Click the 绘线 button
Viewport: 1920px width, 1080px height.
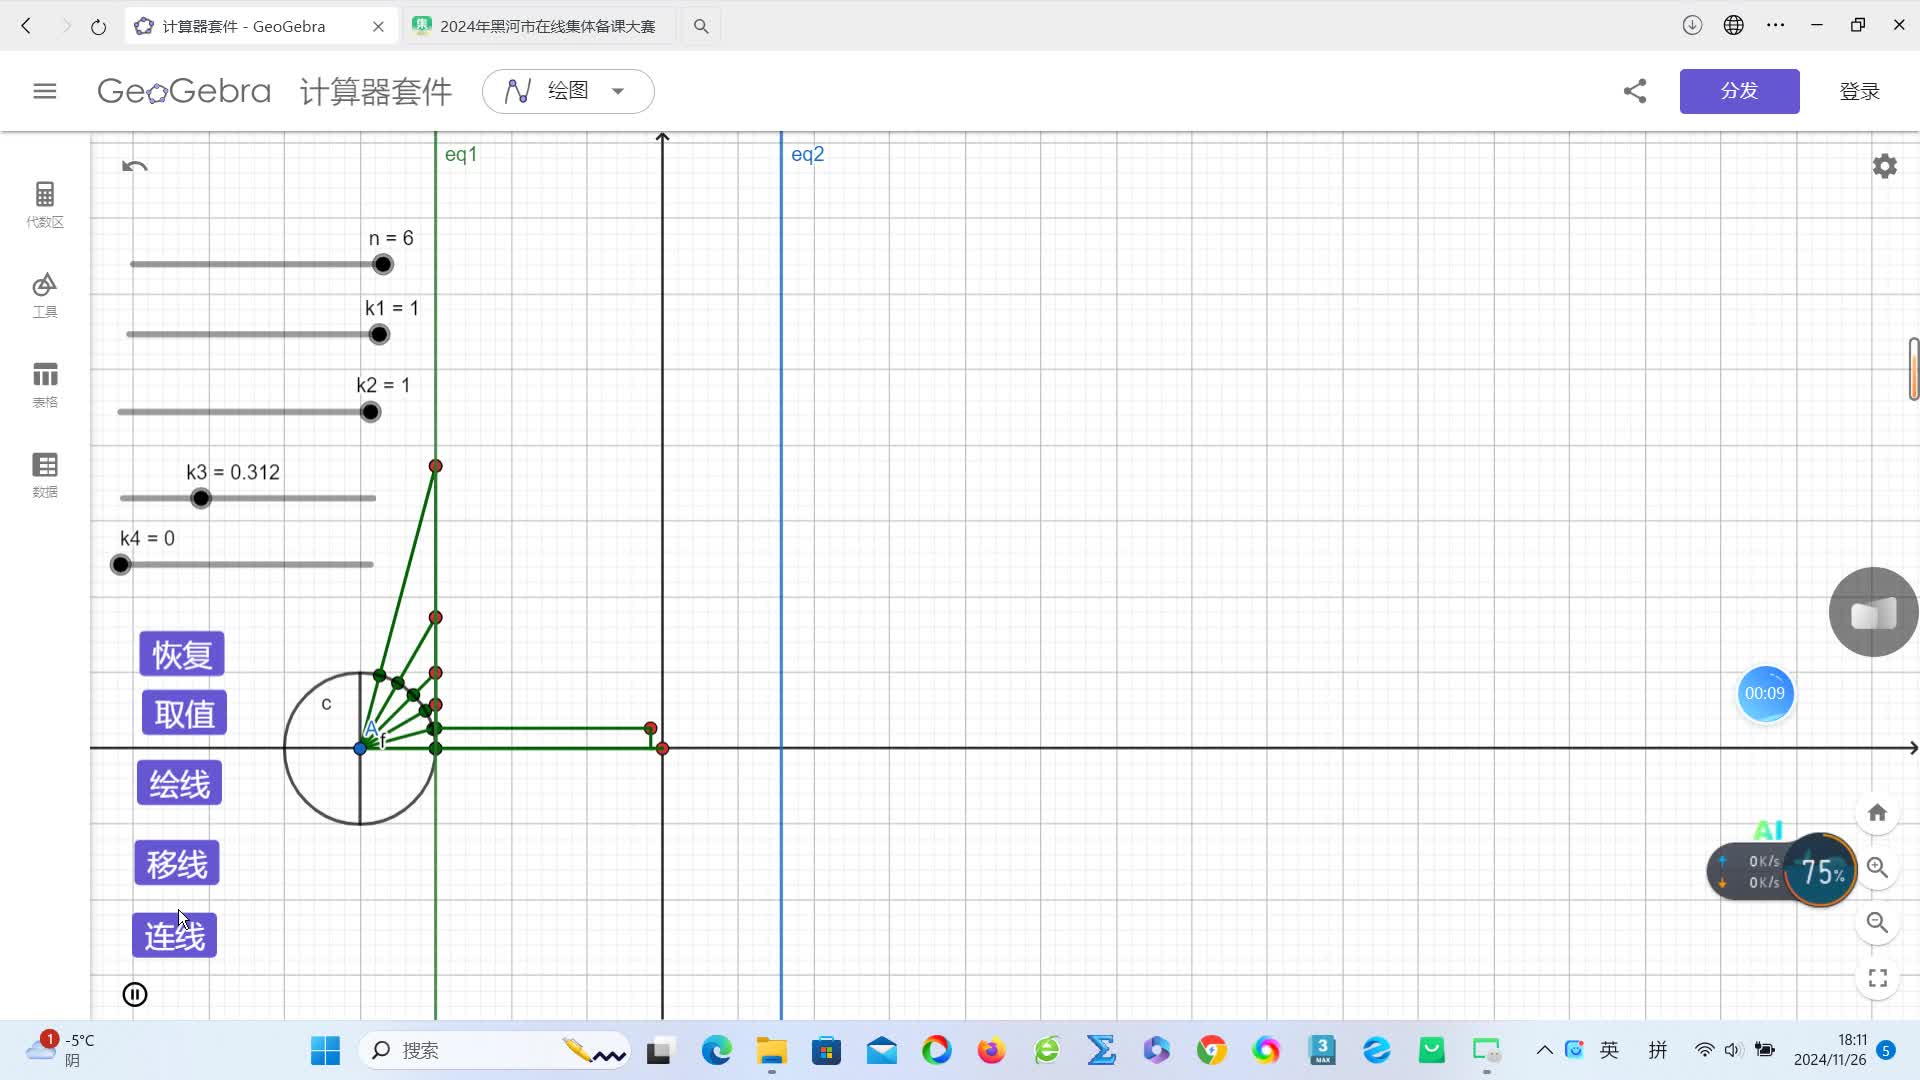point(180,783)
